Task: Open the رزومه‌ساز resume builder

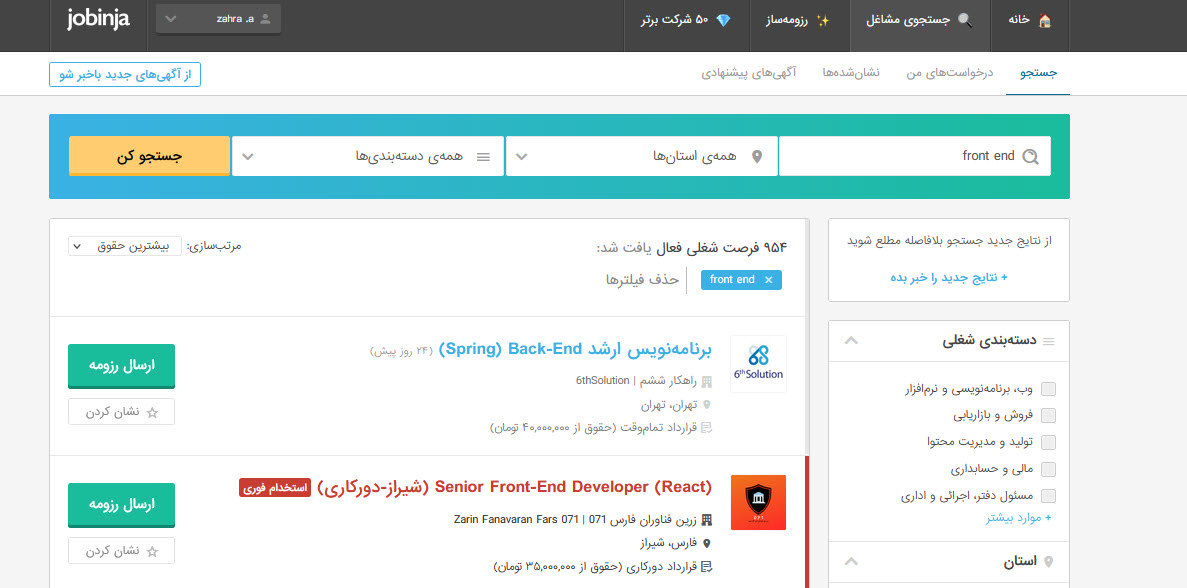Action: [796, 20]
